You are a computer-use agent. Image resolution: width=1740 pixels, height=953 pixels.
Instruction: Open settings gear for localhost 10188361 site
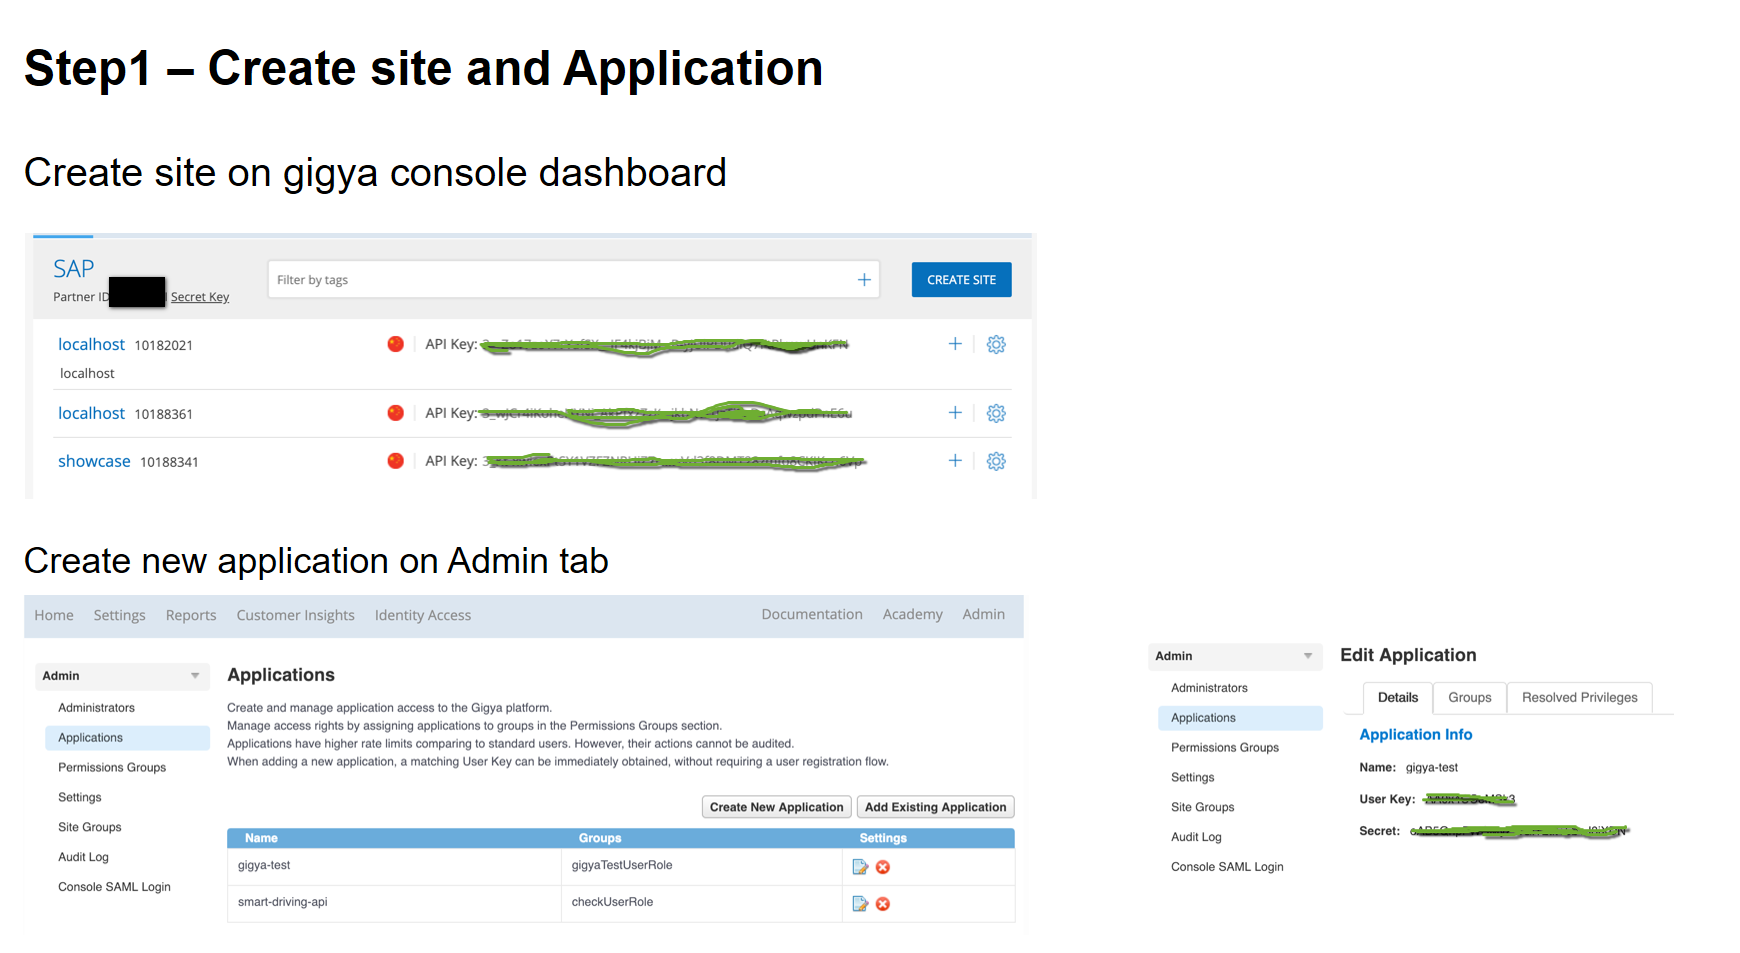tap(996, 413)
